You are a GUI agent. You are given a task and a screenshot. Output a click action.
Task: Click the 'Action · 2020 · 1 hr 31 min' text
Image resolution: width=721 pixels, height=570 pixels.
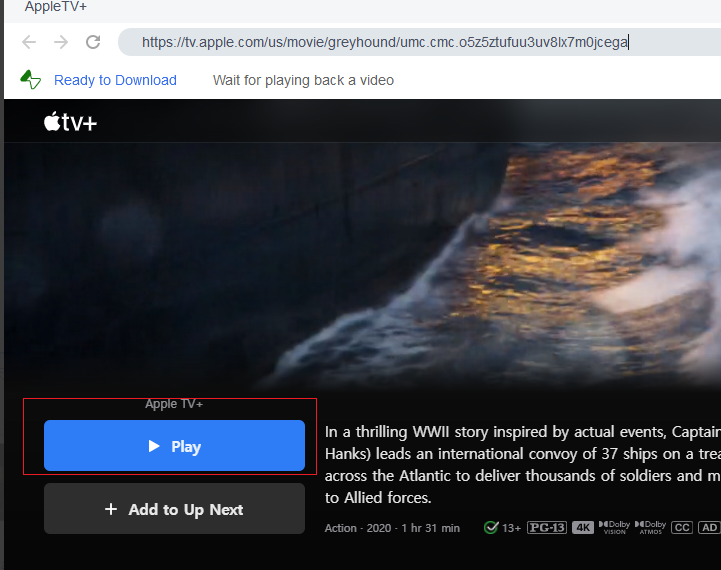[392, 528]
